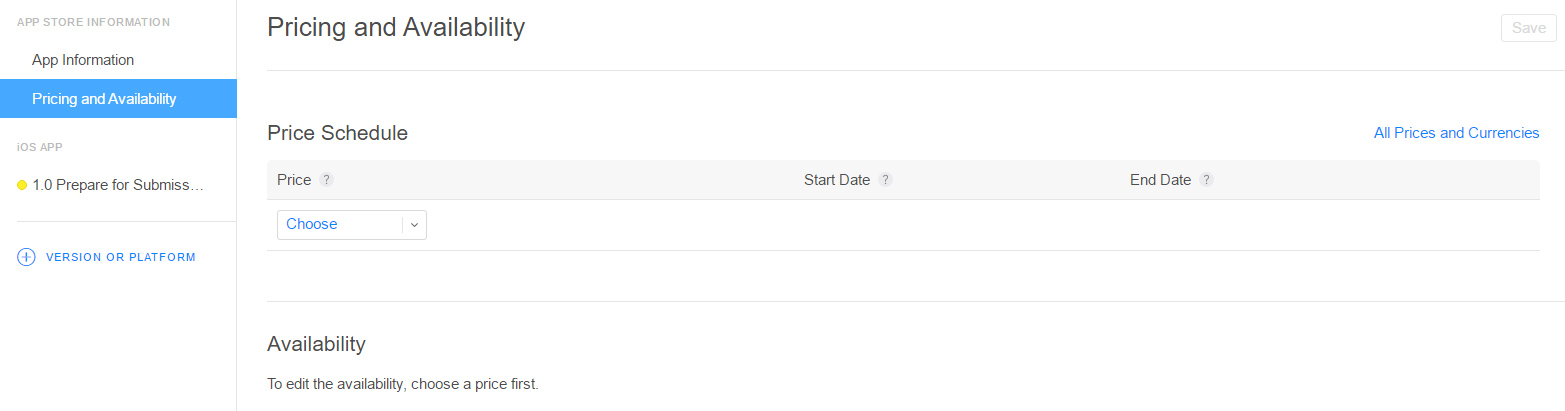
Task: Click the Start Date help icon
Action: 885,180
